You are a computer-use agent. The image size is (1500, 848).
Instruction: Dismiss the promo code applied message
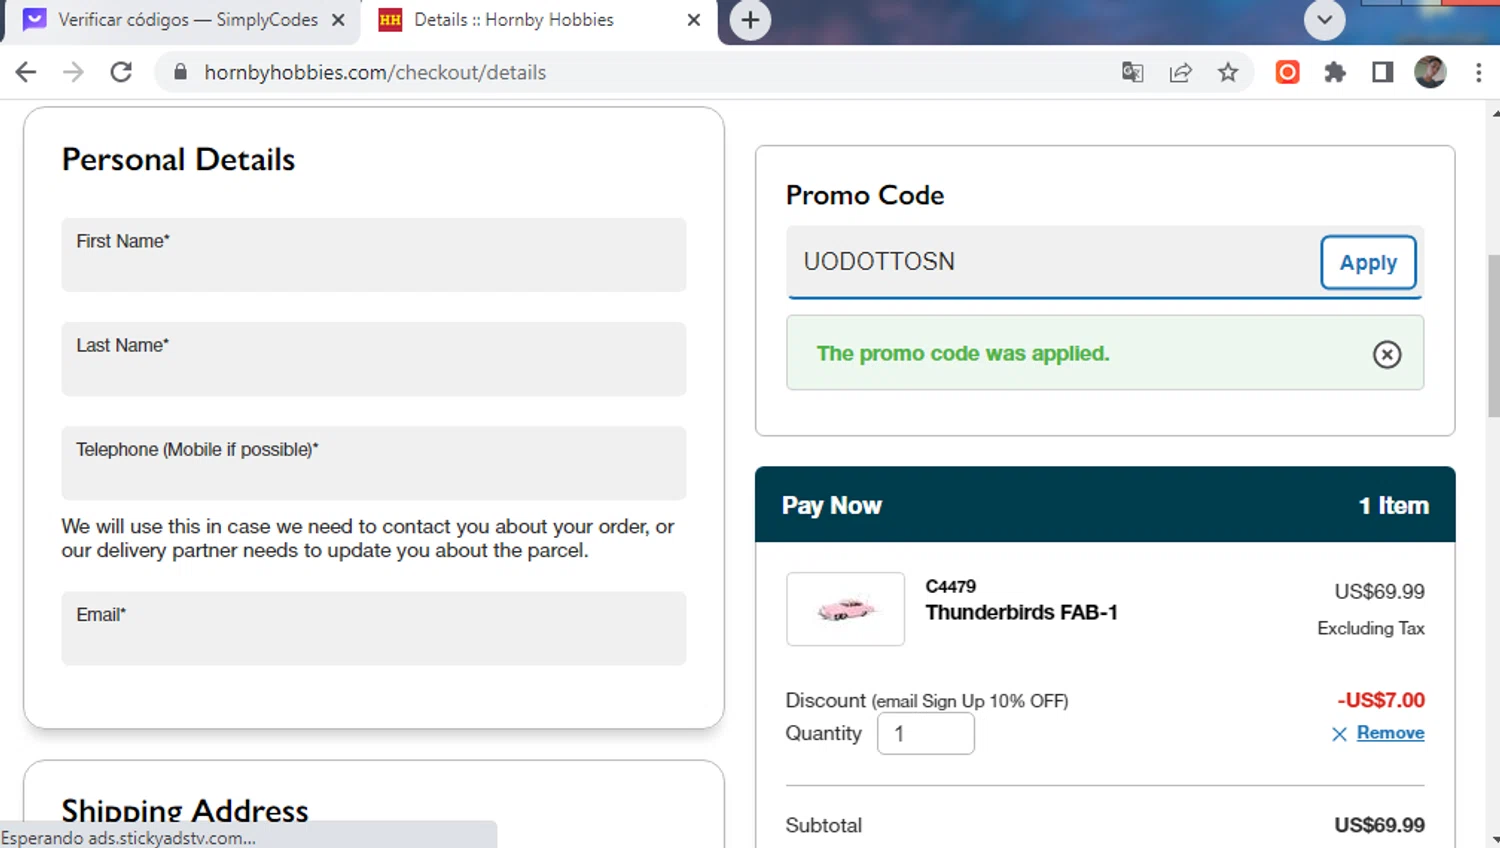click(1386, 354)
